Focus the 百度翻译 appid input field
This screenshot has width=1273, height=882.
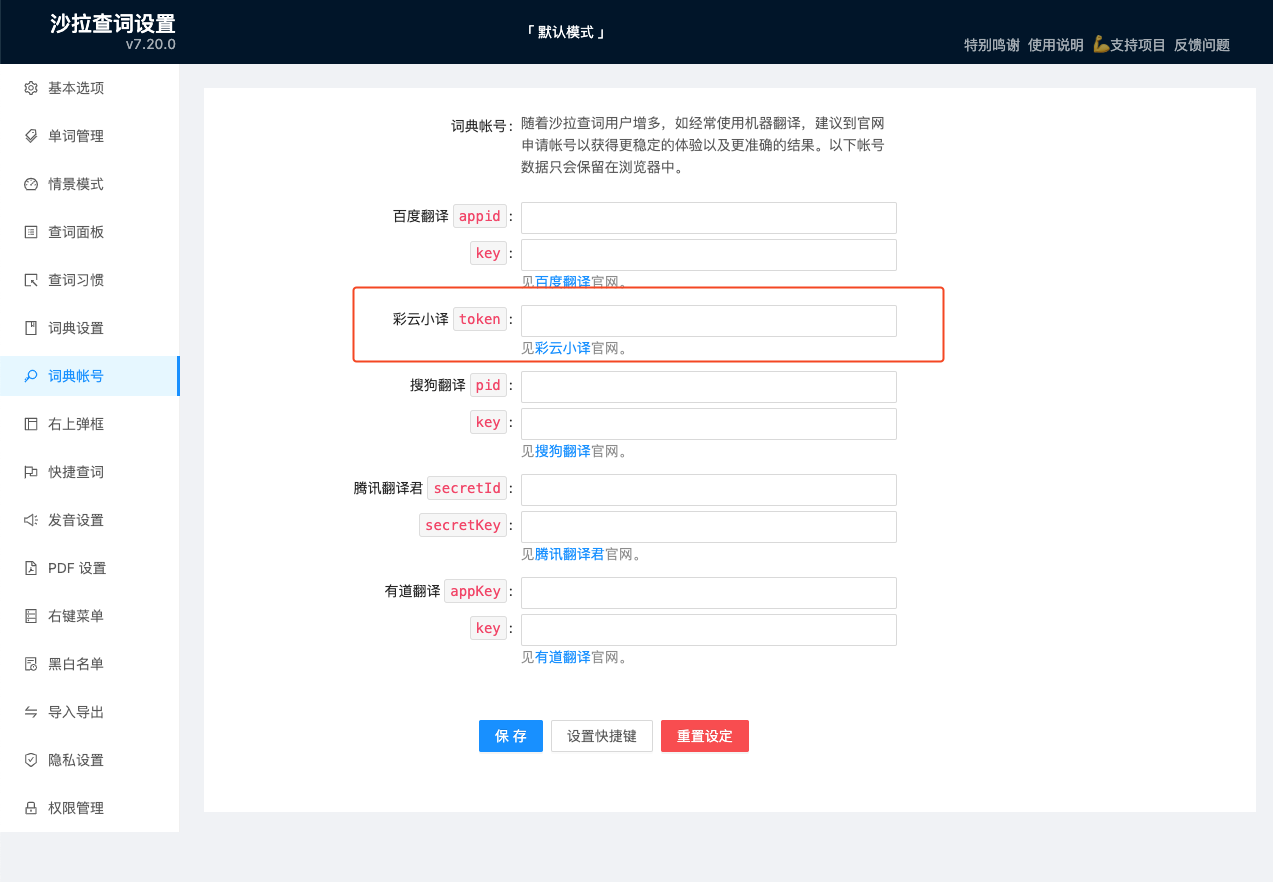(709, 218)
